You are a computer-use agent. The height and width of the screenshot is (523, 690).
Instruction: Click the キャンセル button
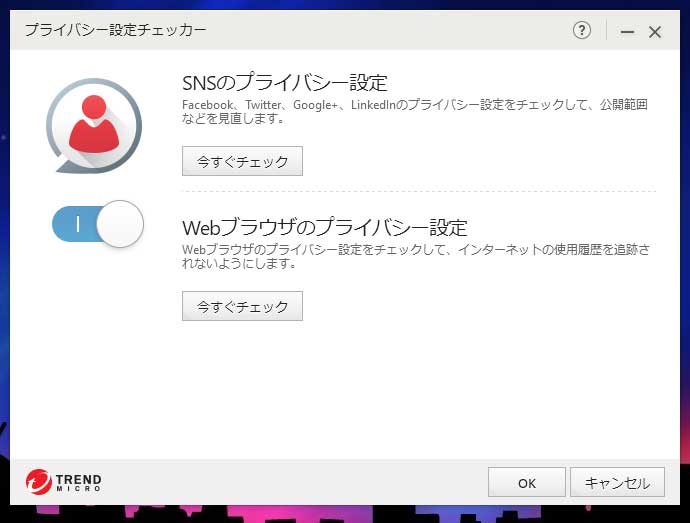617,482
